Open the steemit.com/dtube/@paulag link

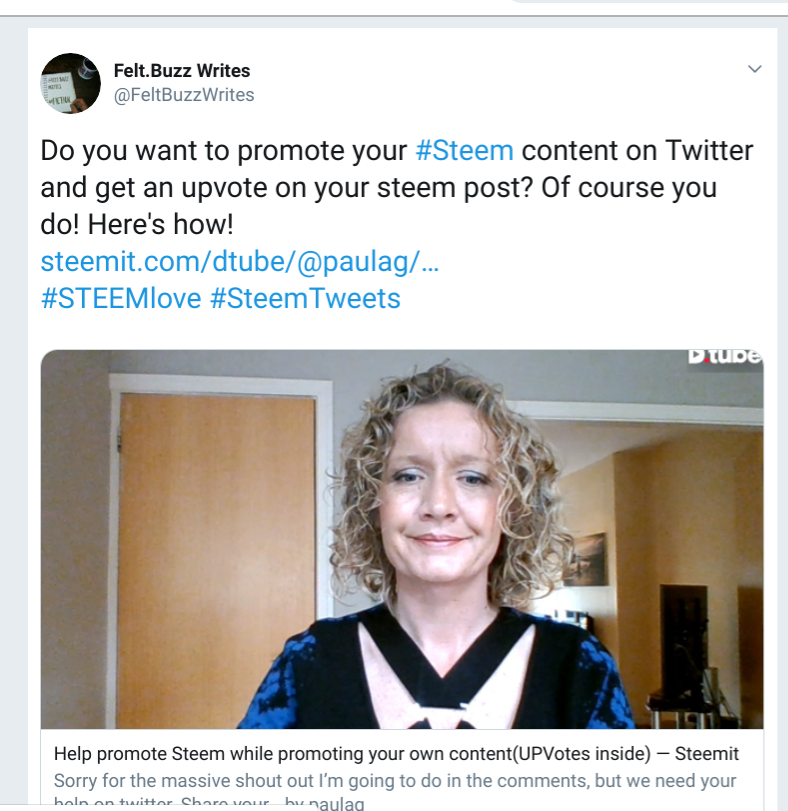tap(240, 261)
